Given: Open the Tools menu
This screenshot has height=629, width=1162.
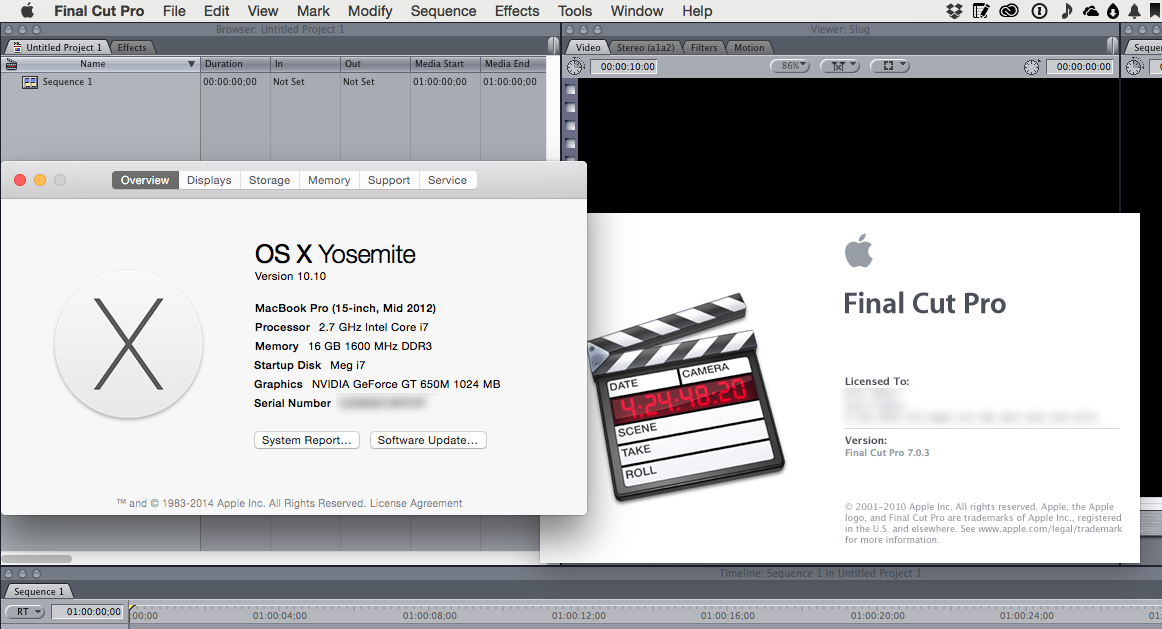Looking at the screenshot, I should point(574,11).
